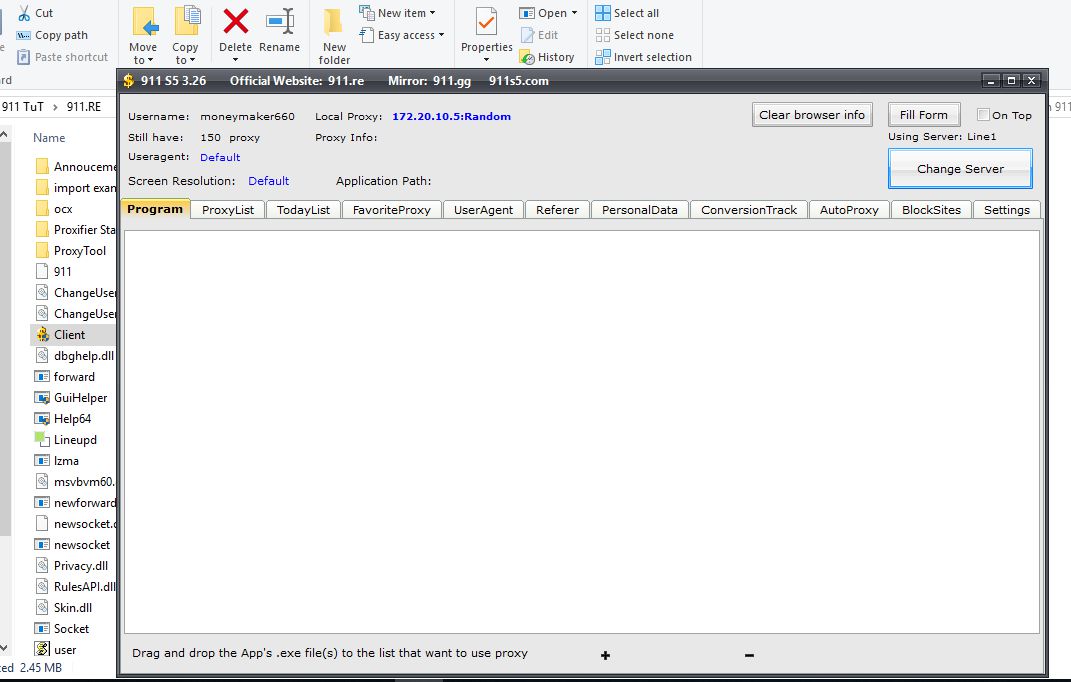Click the plus icon to add an app
The height and width of the screenshot is (682, 1071).
click(605, 655)
